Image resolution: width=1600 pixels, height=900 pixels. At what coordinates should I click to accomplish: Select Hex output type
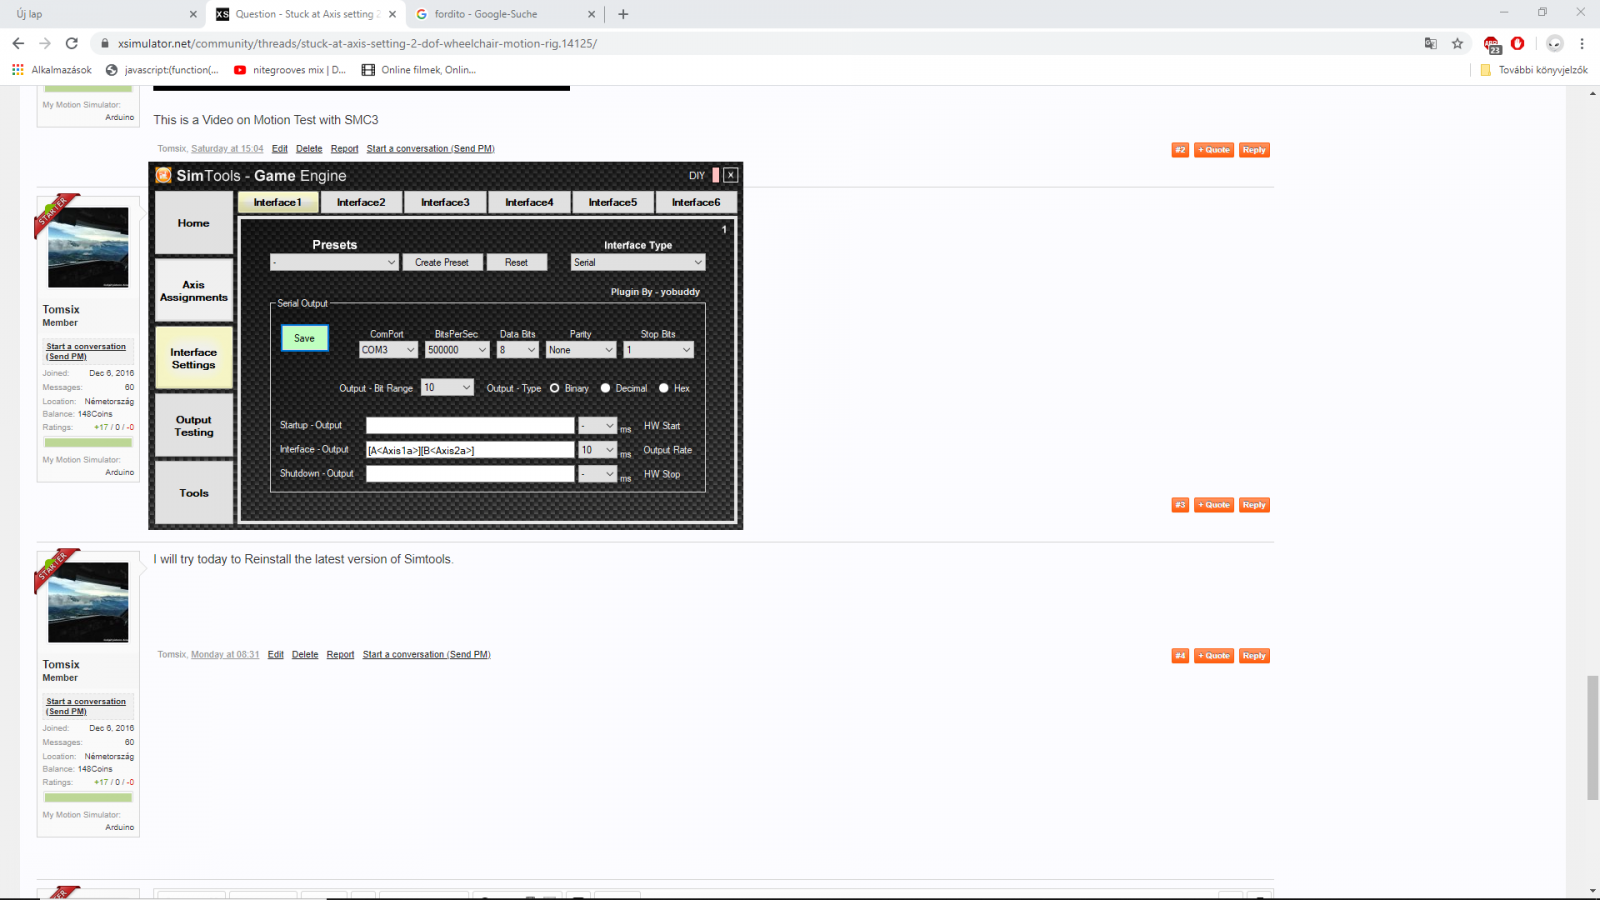tap(663, 388)
